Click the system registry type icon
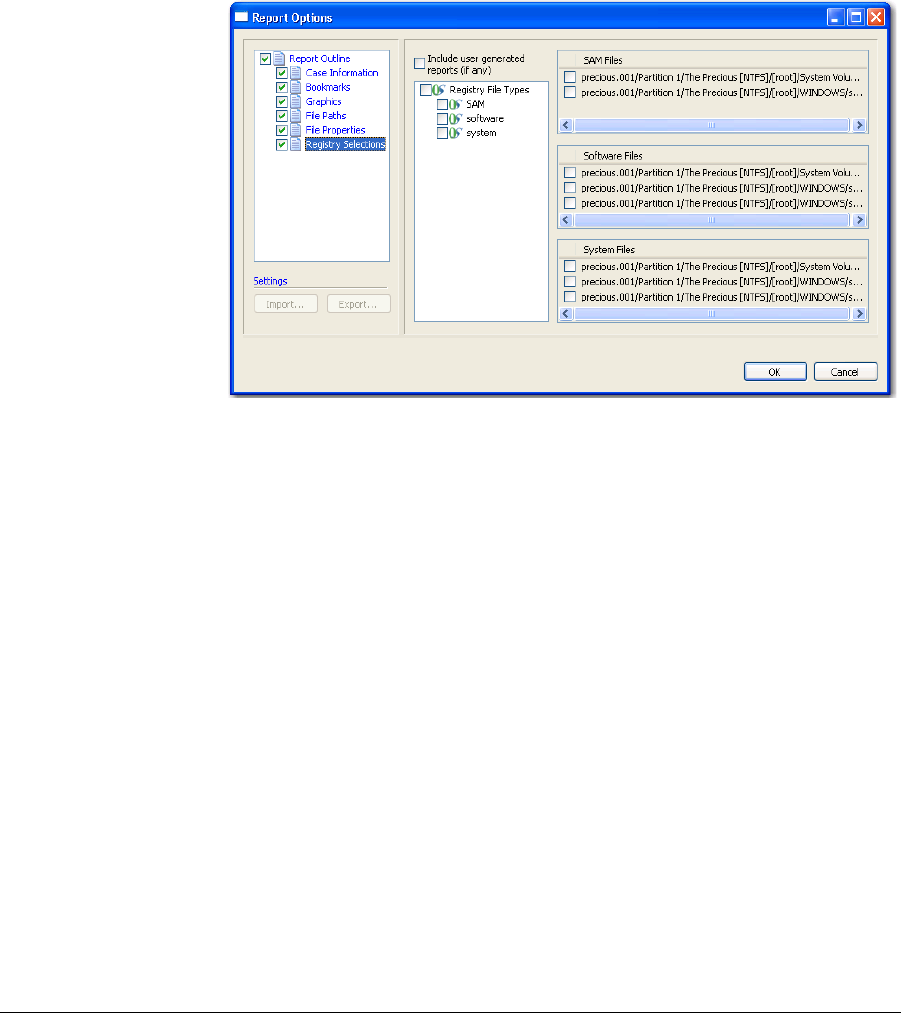This screenshot has width=901, height=1013. click(456, 132)
